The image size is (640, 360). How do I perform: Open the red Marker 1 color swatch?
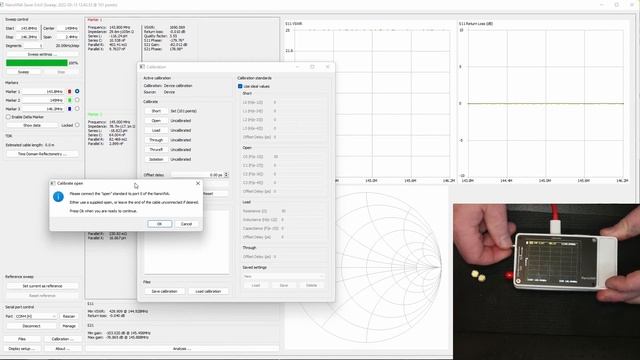[70, 91]
